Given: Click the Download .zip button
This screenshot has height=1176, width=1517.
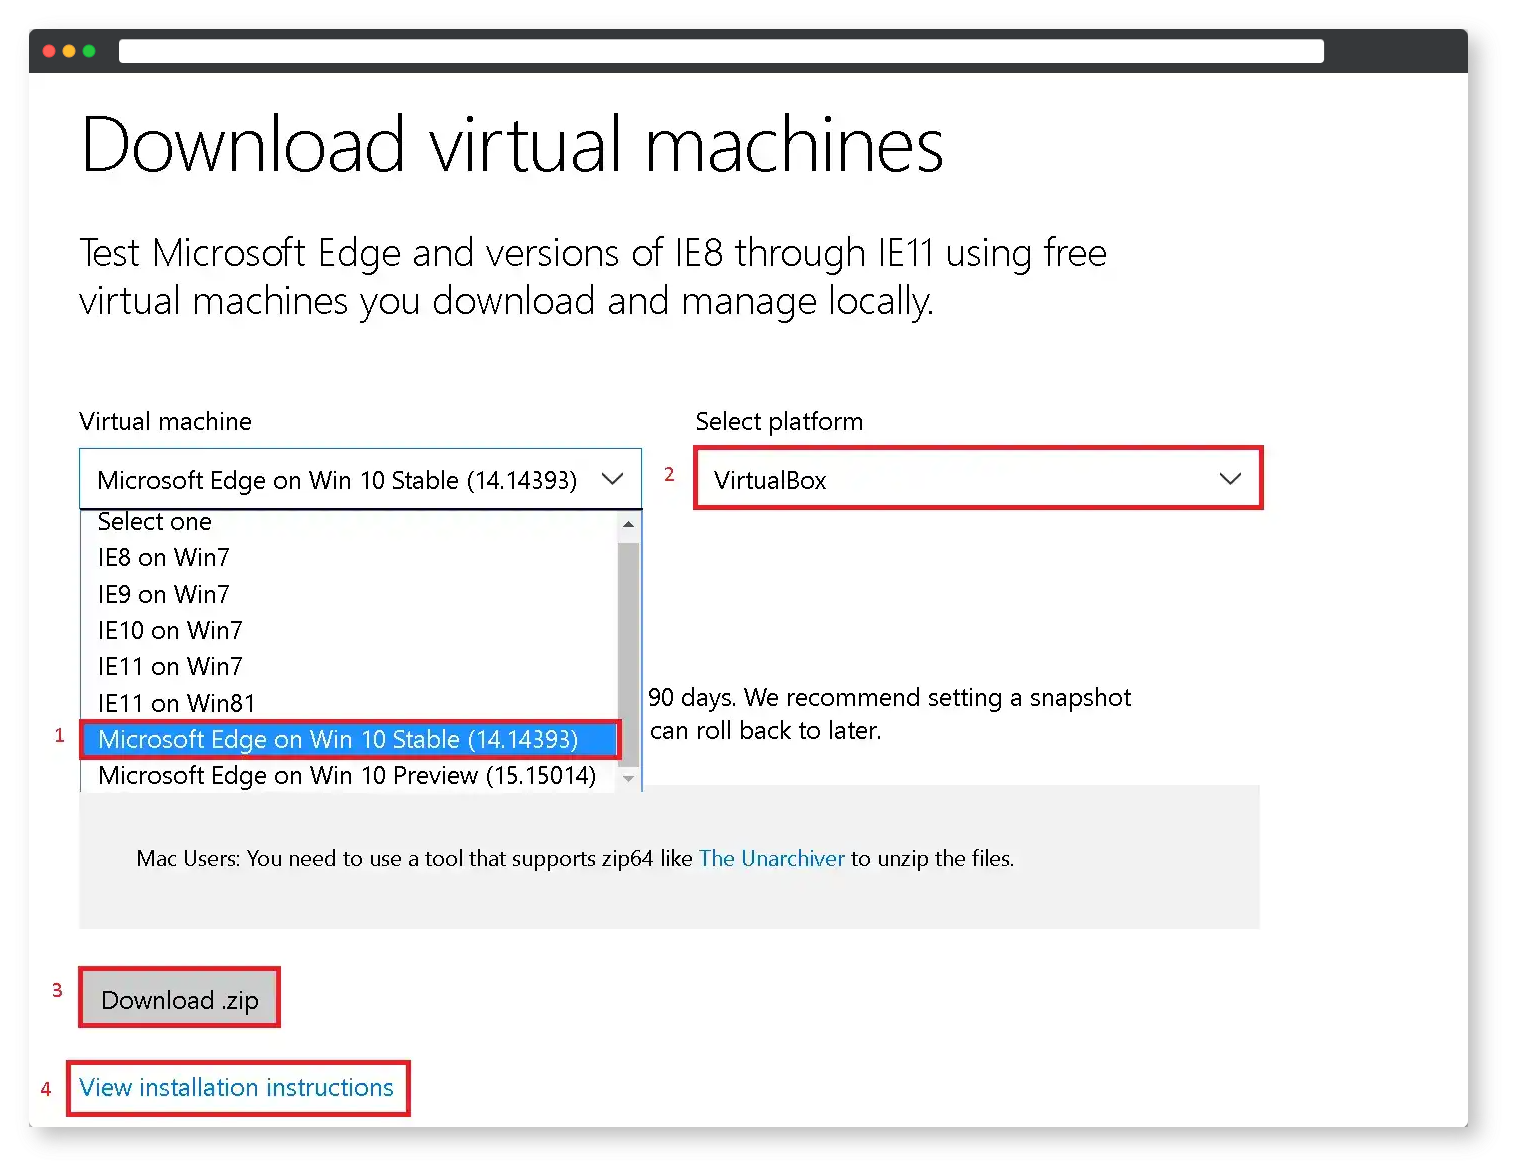Looking at the screenshot, I should pos(180,999).
